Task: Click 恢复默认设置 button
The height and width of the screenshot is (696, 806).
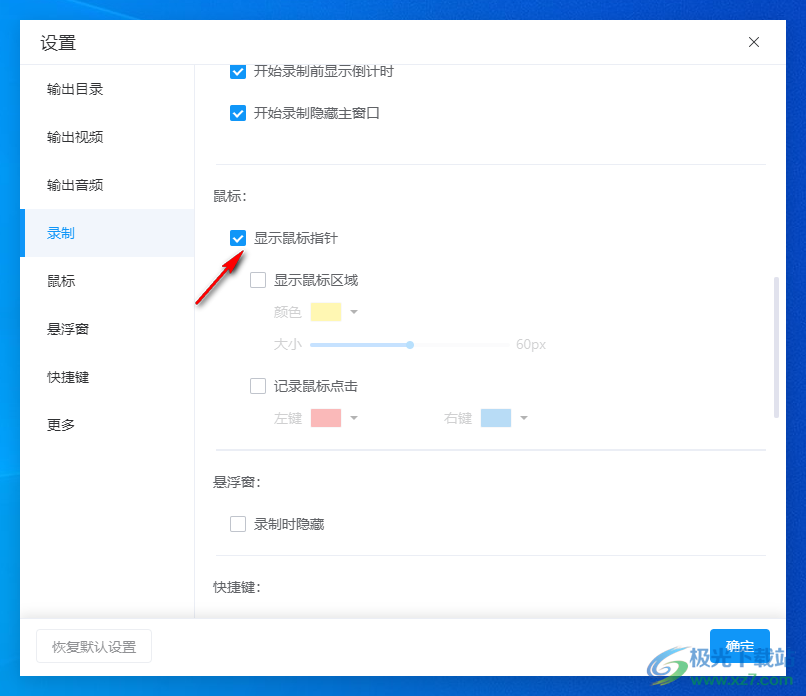Action: (x=94, y=646)
